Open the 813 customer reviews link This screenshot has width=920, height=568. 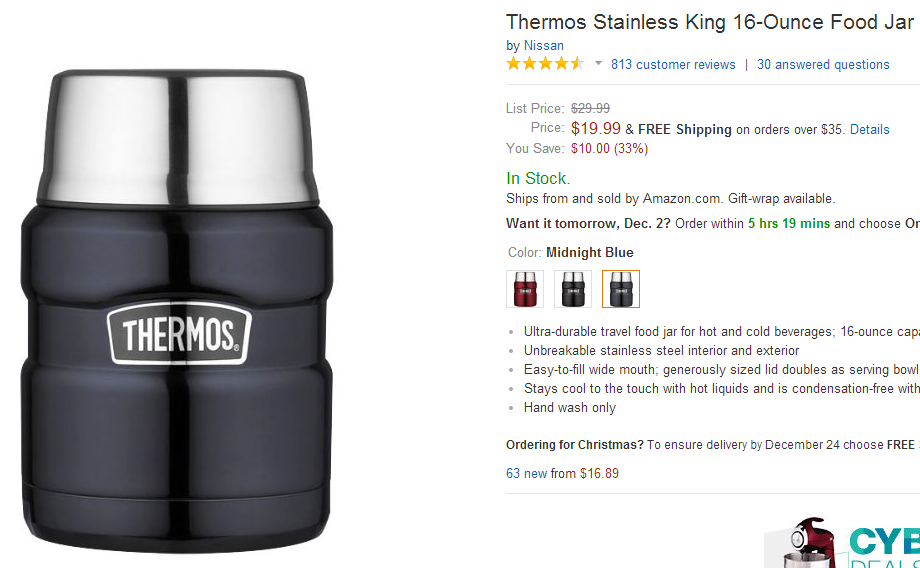pyautogui.click(x=673, y=64)
